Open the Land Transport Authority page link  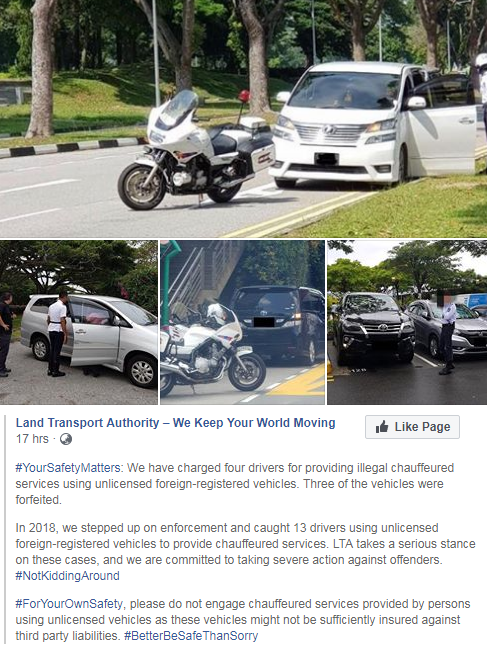(175, 423)
